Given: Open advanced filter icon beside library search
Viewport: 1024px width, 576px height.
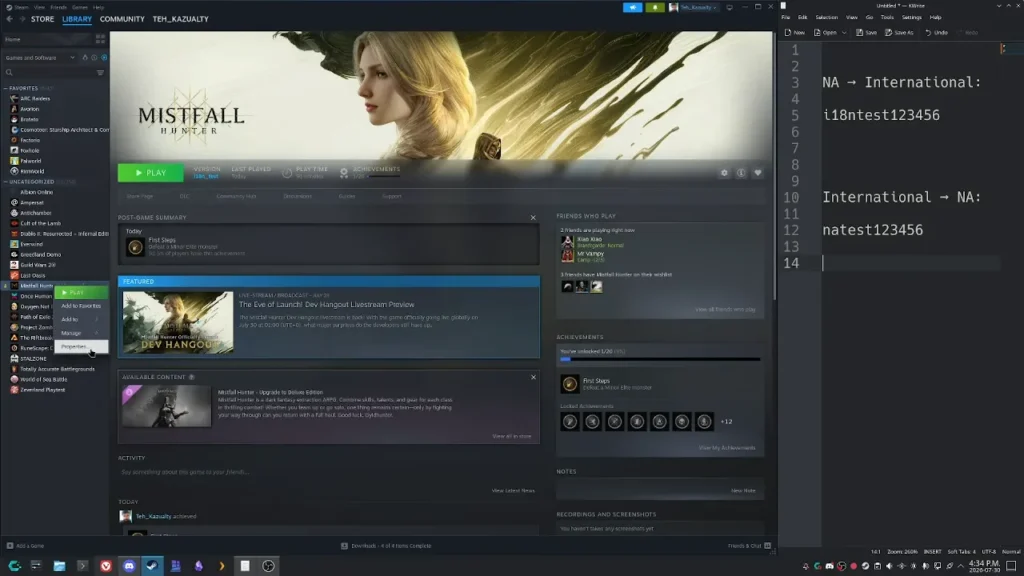Looking at the screenshot, I should 101,72.
